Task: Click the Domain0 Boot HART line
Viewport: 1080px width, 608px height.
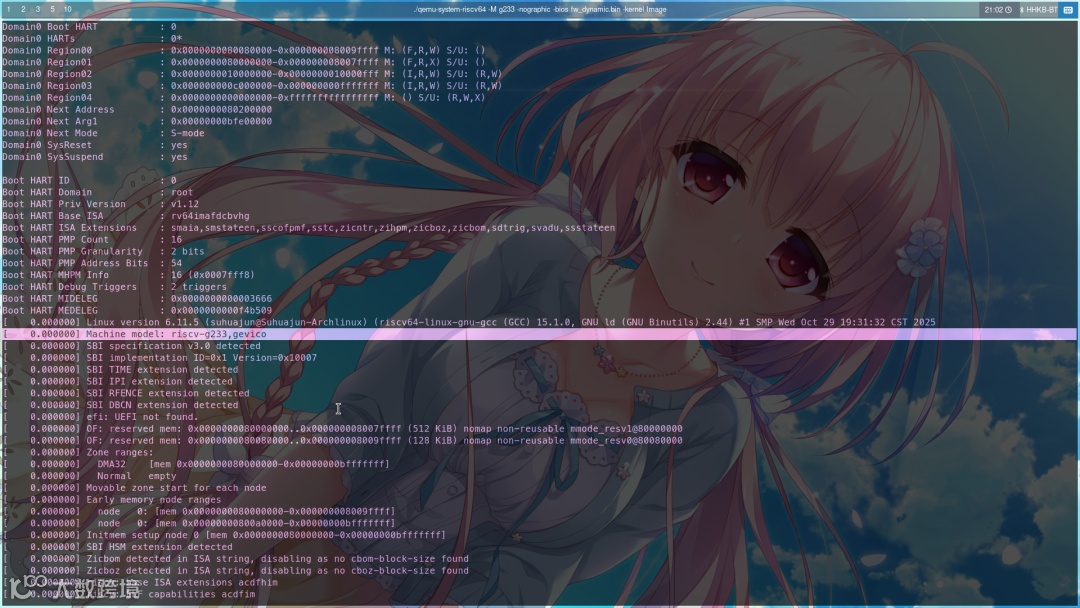Action: (90, 27)
